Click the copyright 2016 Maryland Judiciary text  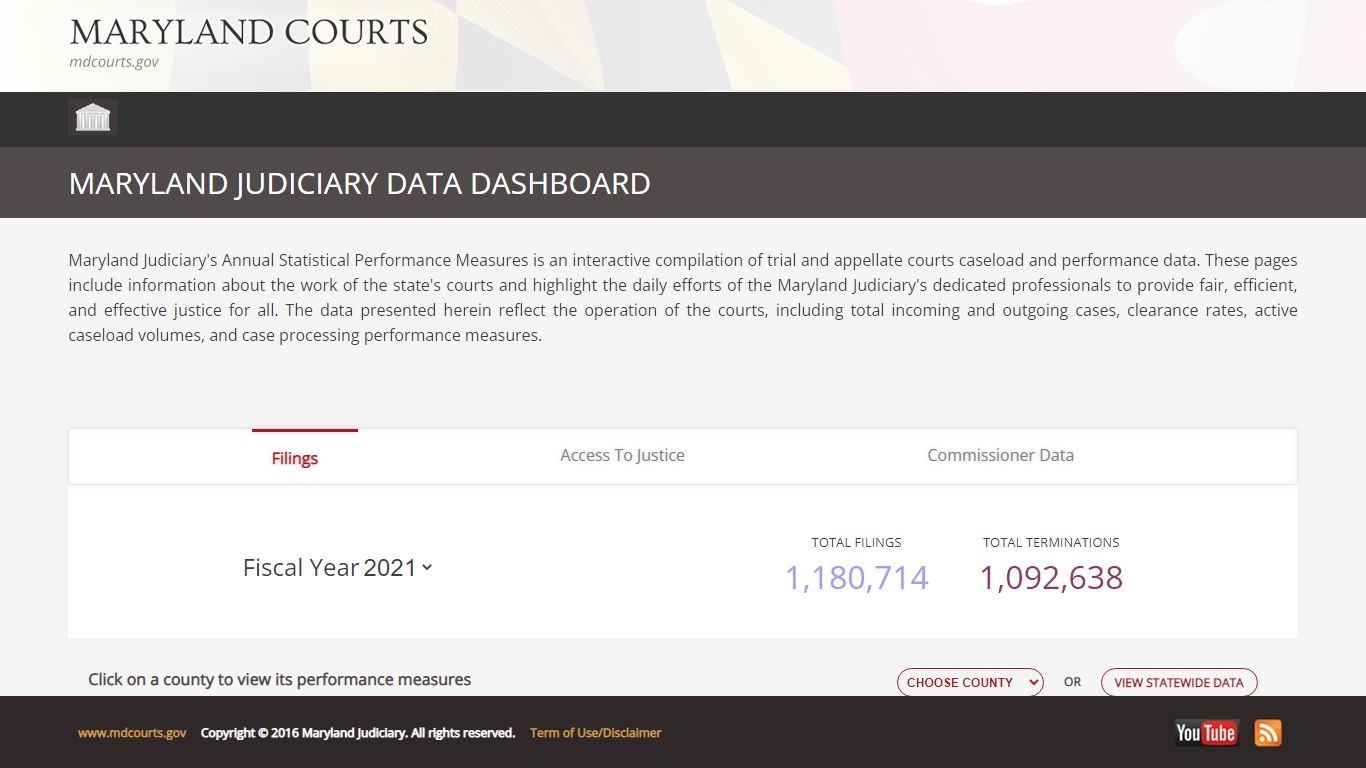tap(358, 733)
